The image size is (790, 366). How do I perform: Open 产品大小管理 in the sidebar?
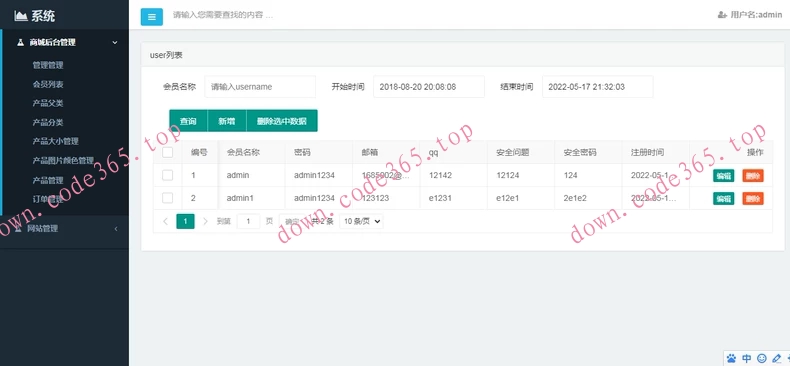(55, 142)
